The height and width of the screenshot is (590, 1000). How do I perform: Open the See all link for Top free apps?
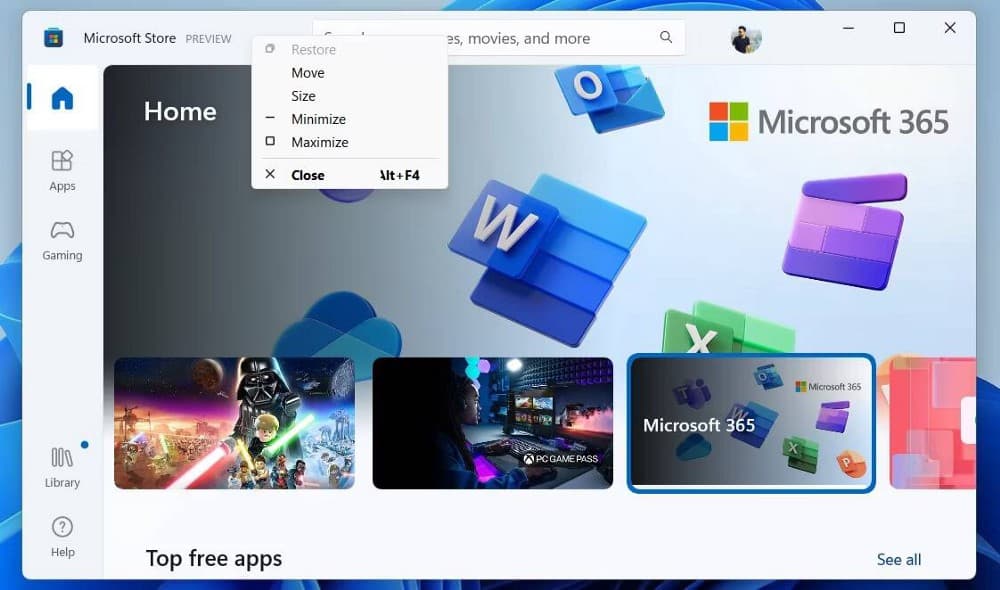[898, 559]
